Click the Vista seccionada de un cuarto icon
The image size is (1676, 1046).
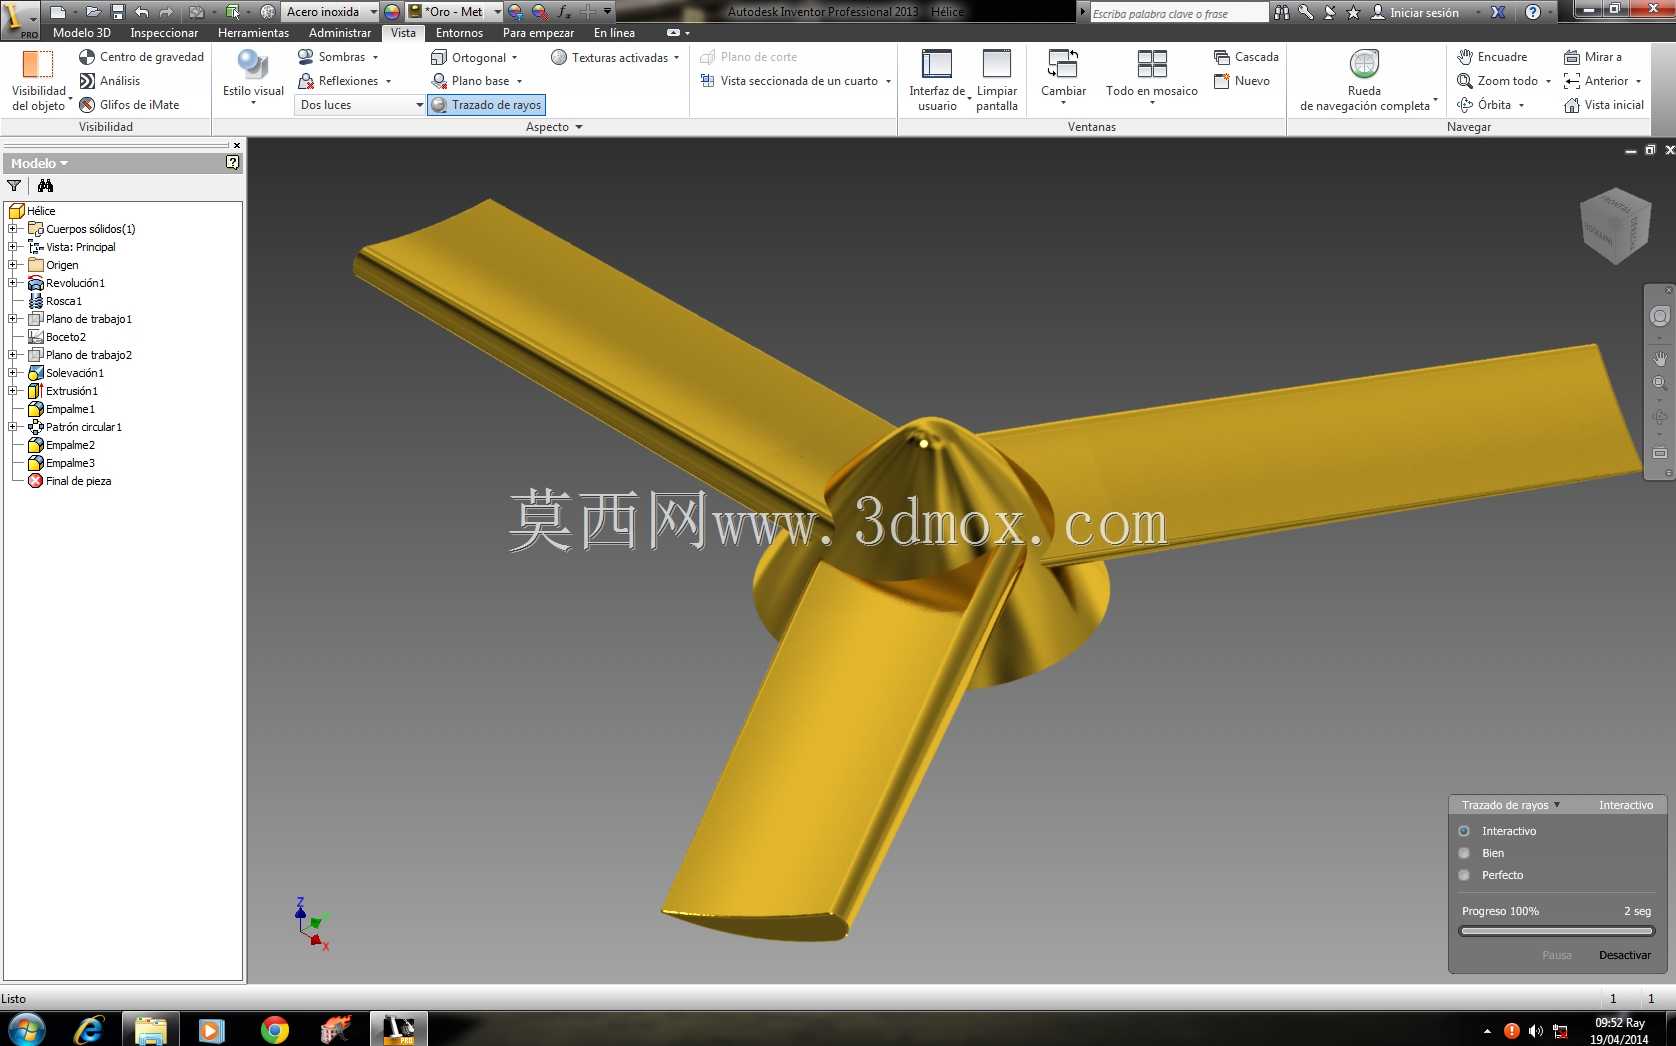point(707,81)
